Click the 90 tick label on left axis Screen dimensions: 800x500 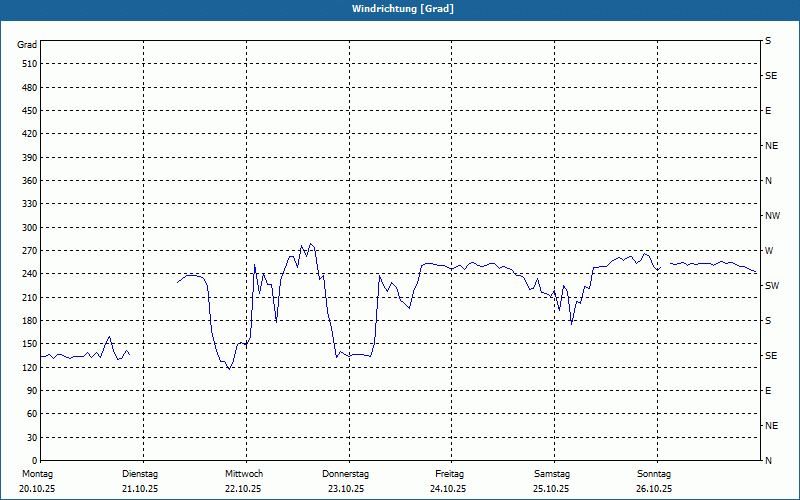(33, 391)
